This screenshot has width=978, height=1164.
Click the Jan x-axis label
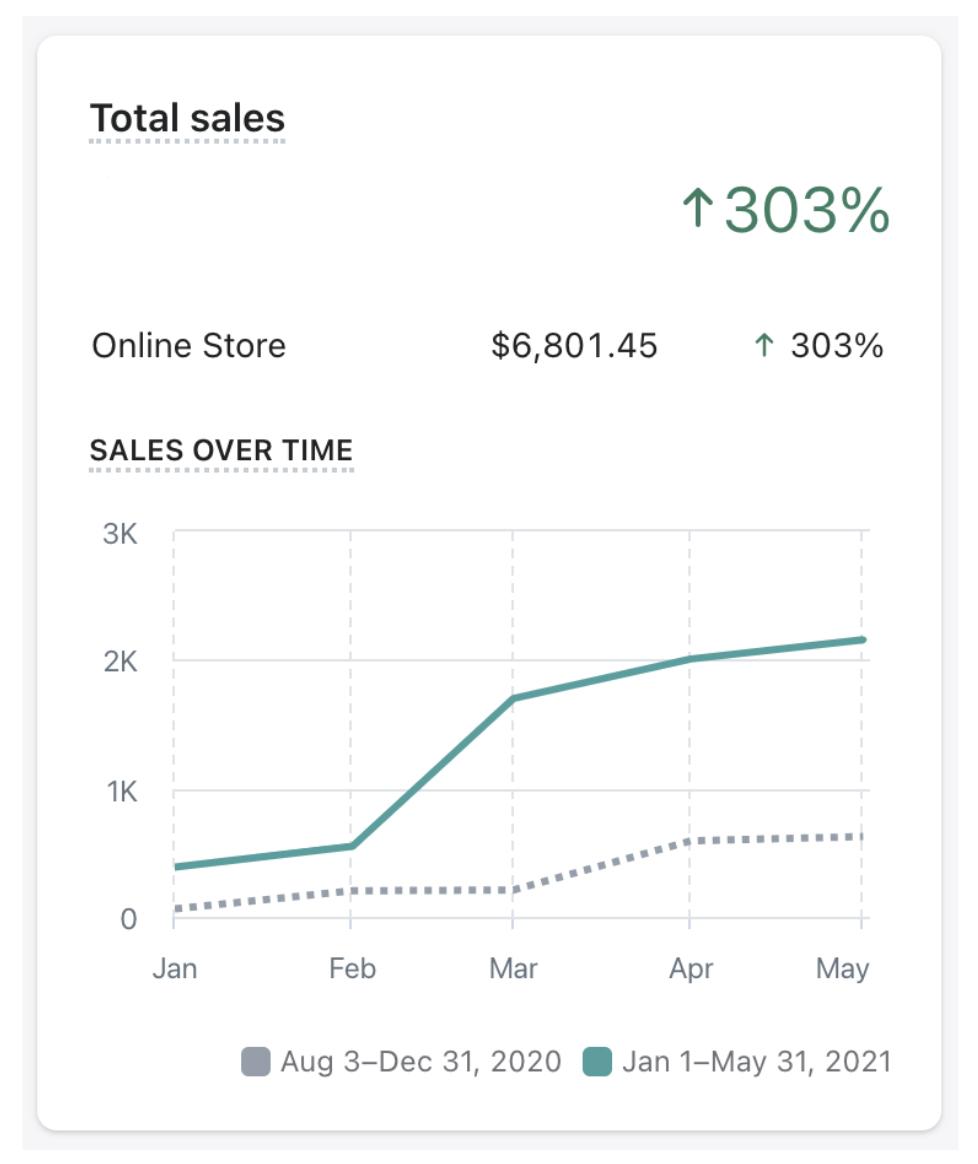pos(175,969)
